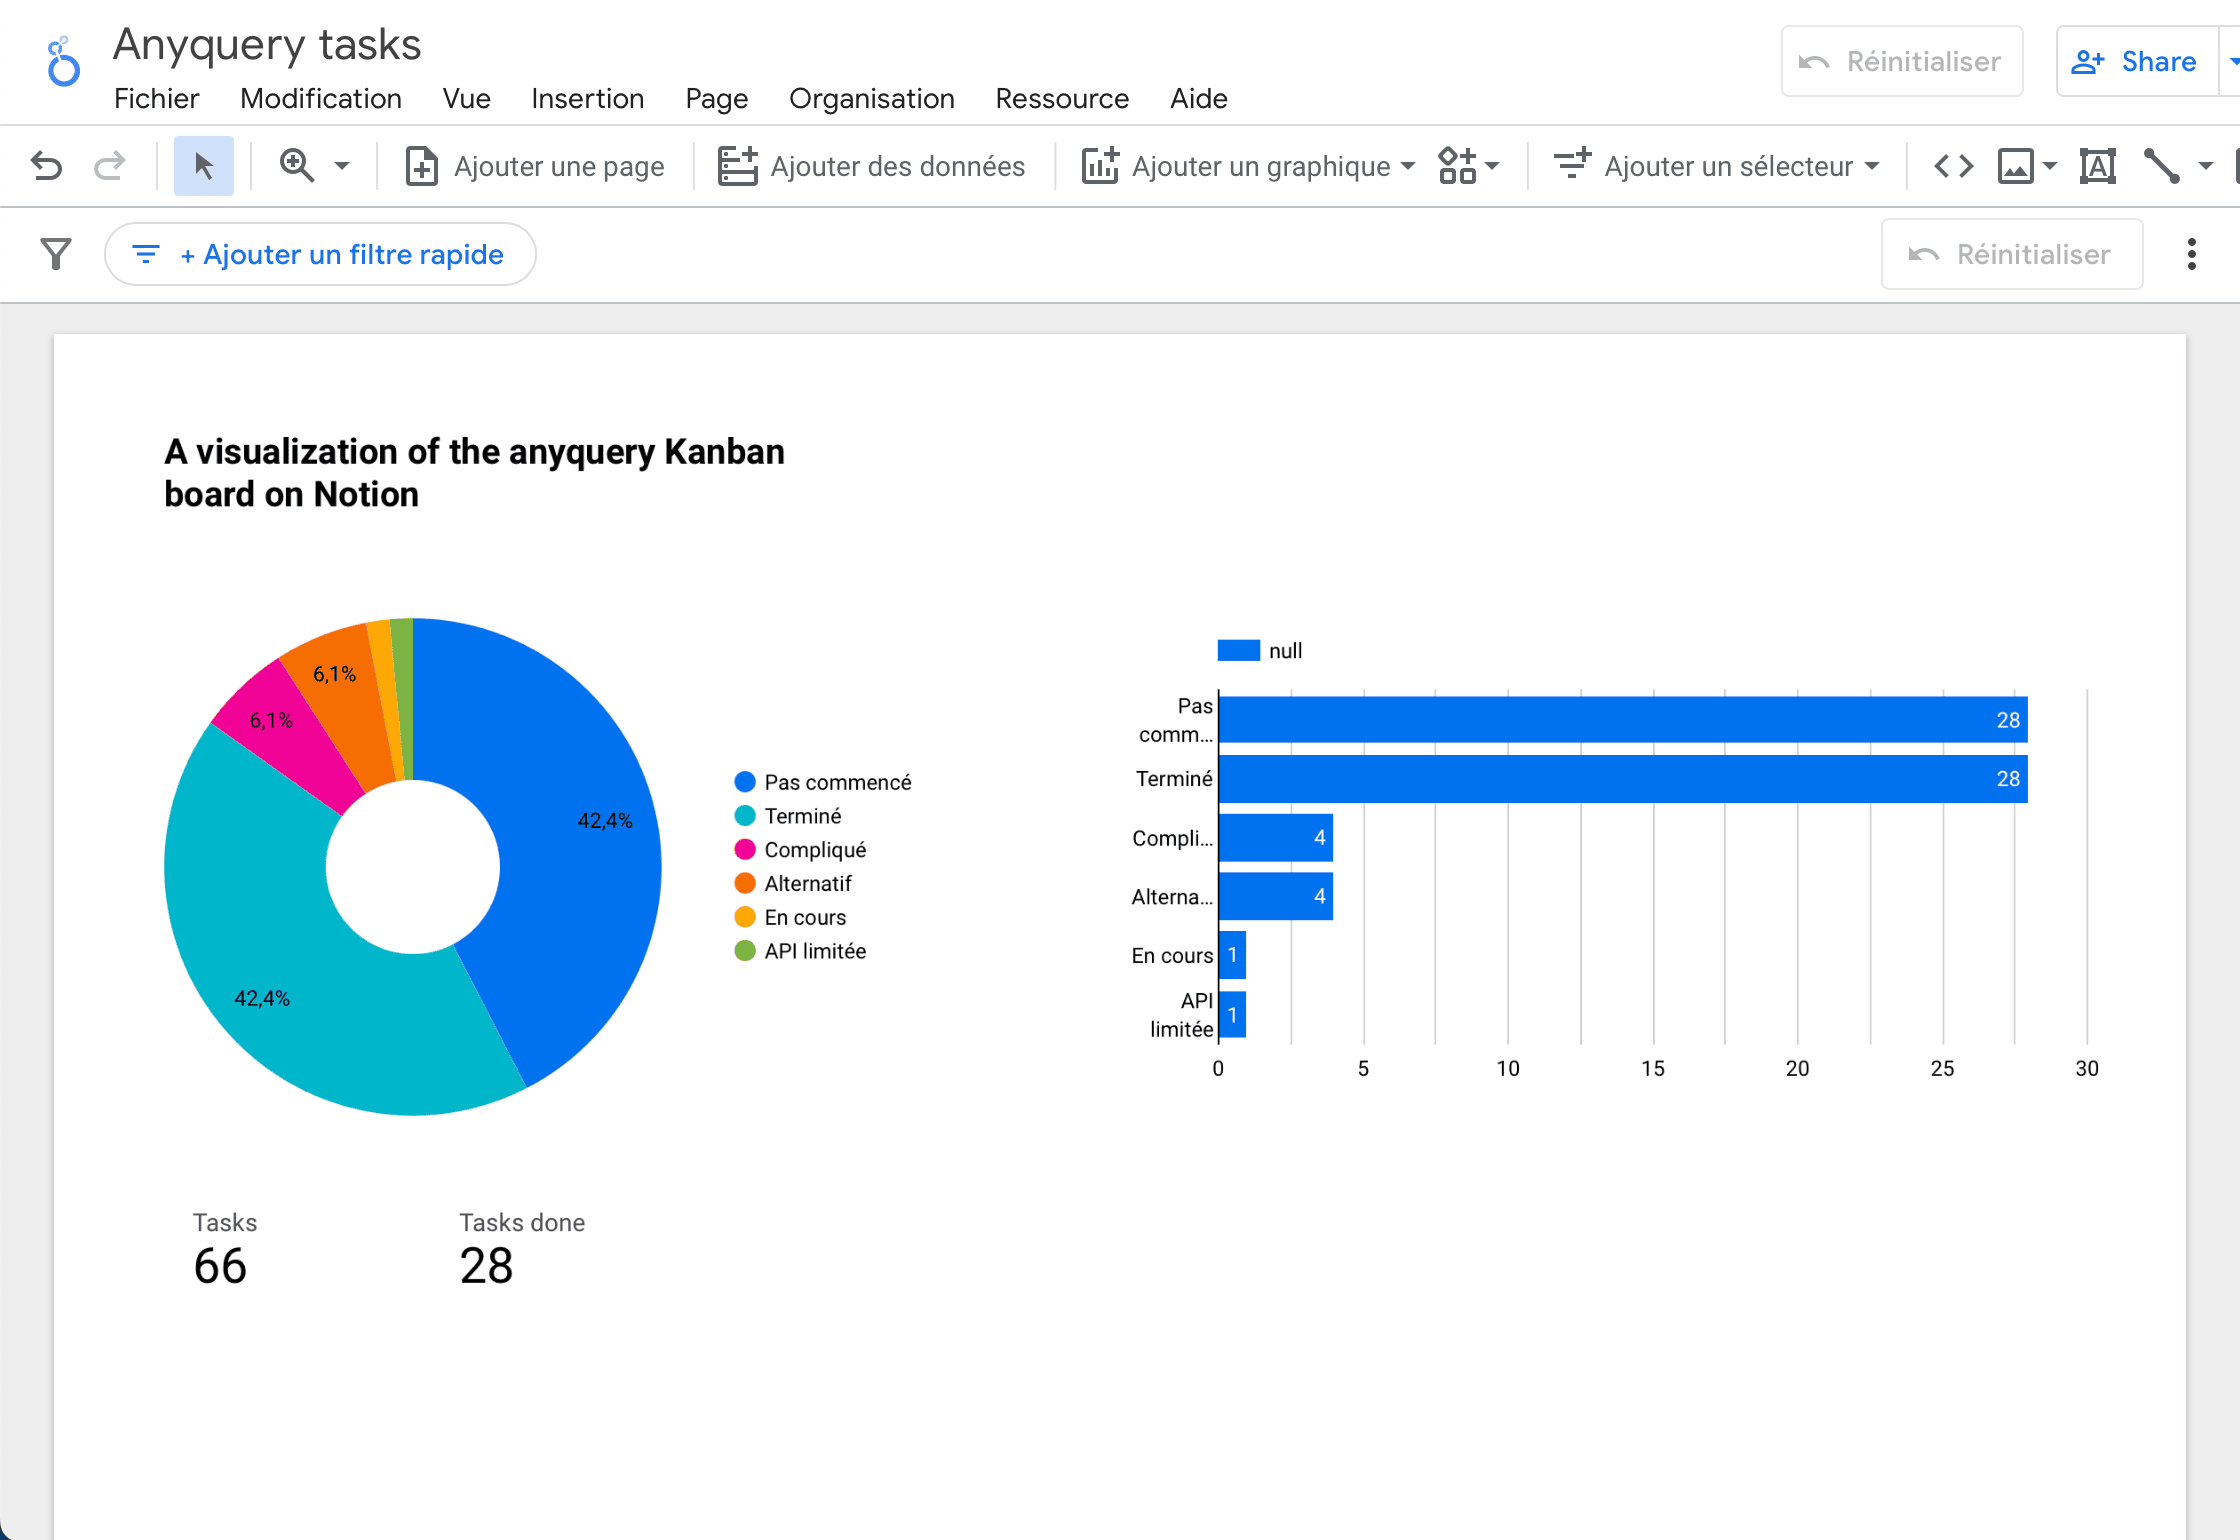The height and width of the screenshot is (1540, 2240).
Task: Click the undo arrow icon
Action: pyautogui.click(x=46, y=166)
